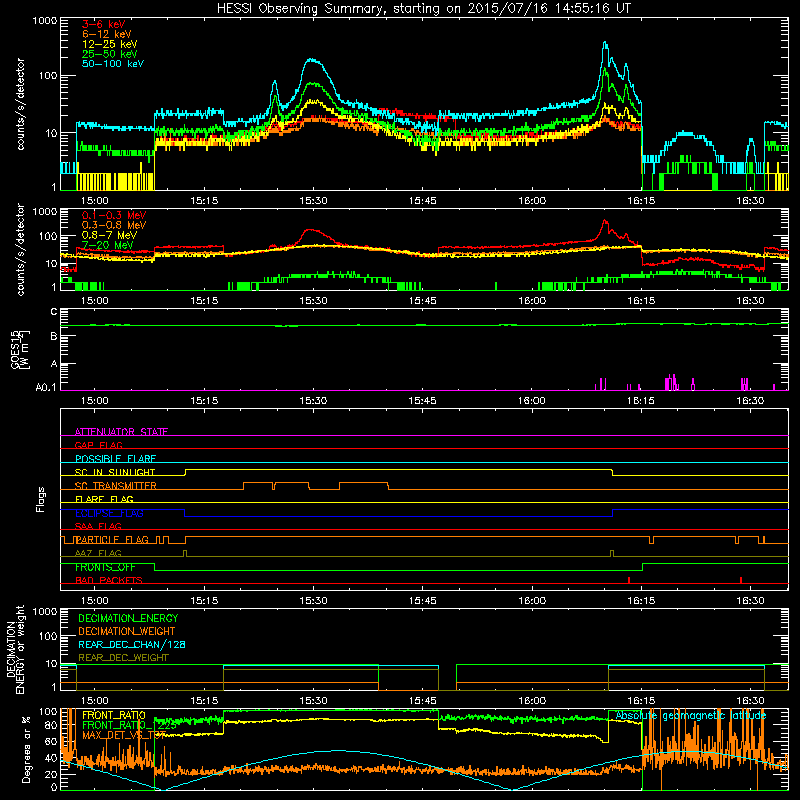Click the '16:00' tick under the Flags panel
This screenshot has width=800, height=800.
[x=532, y=601]
